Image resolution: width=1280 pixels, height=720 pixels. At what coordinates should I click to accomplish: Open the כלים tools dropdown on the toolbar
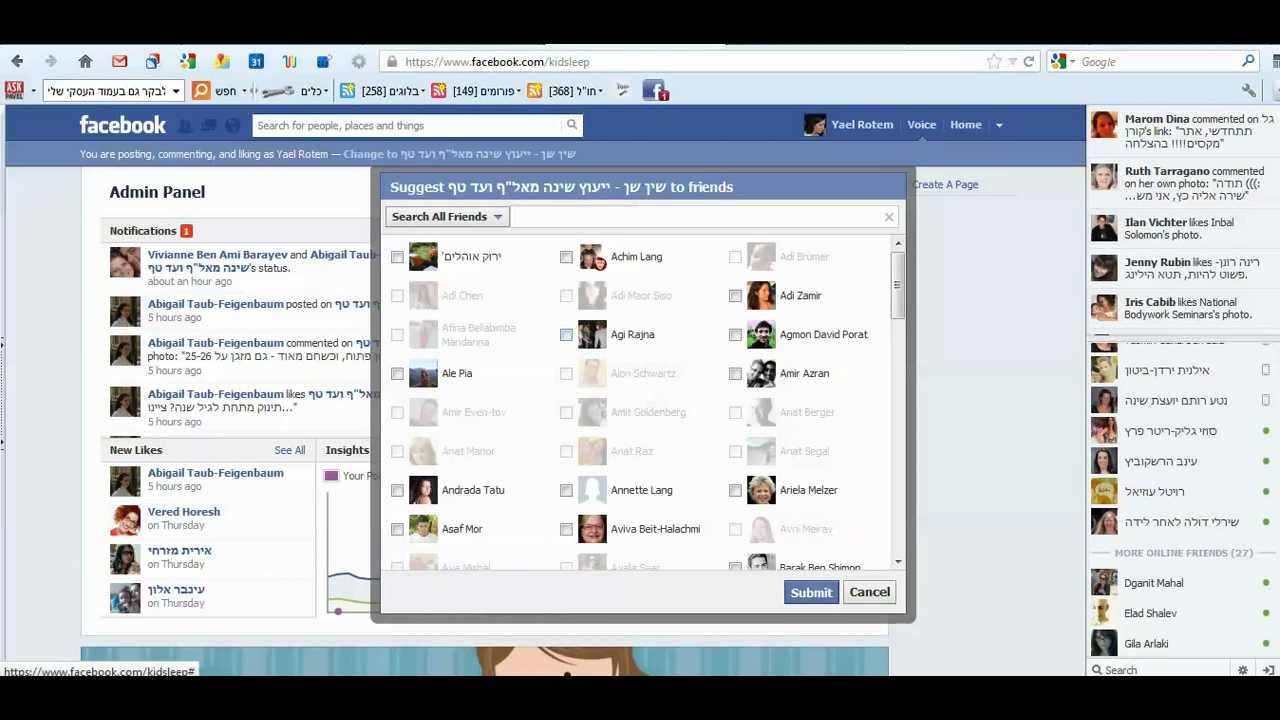click(x=315, y=91)
